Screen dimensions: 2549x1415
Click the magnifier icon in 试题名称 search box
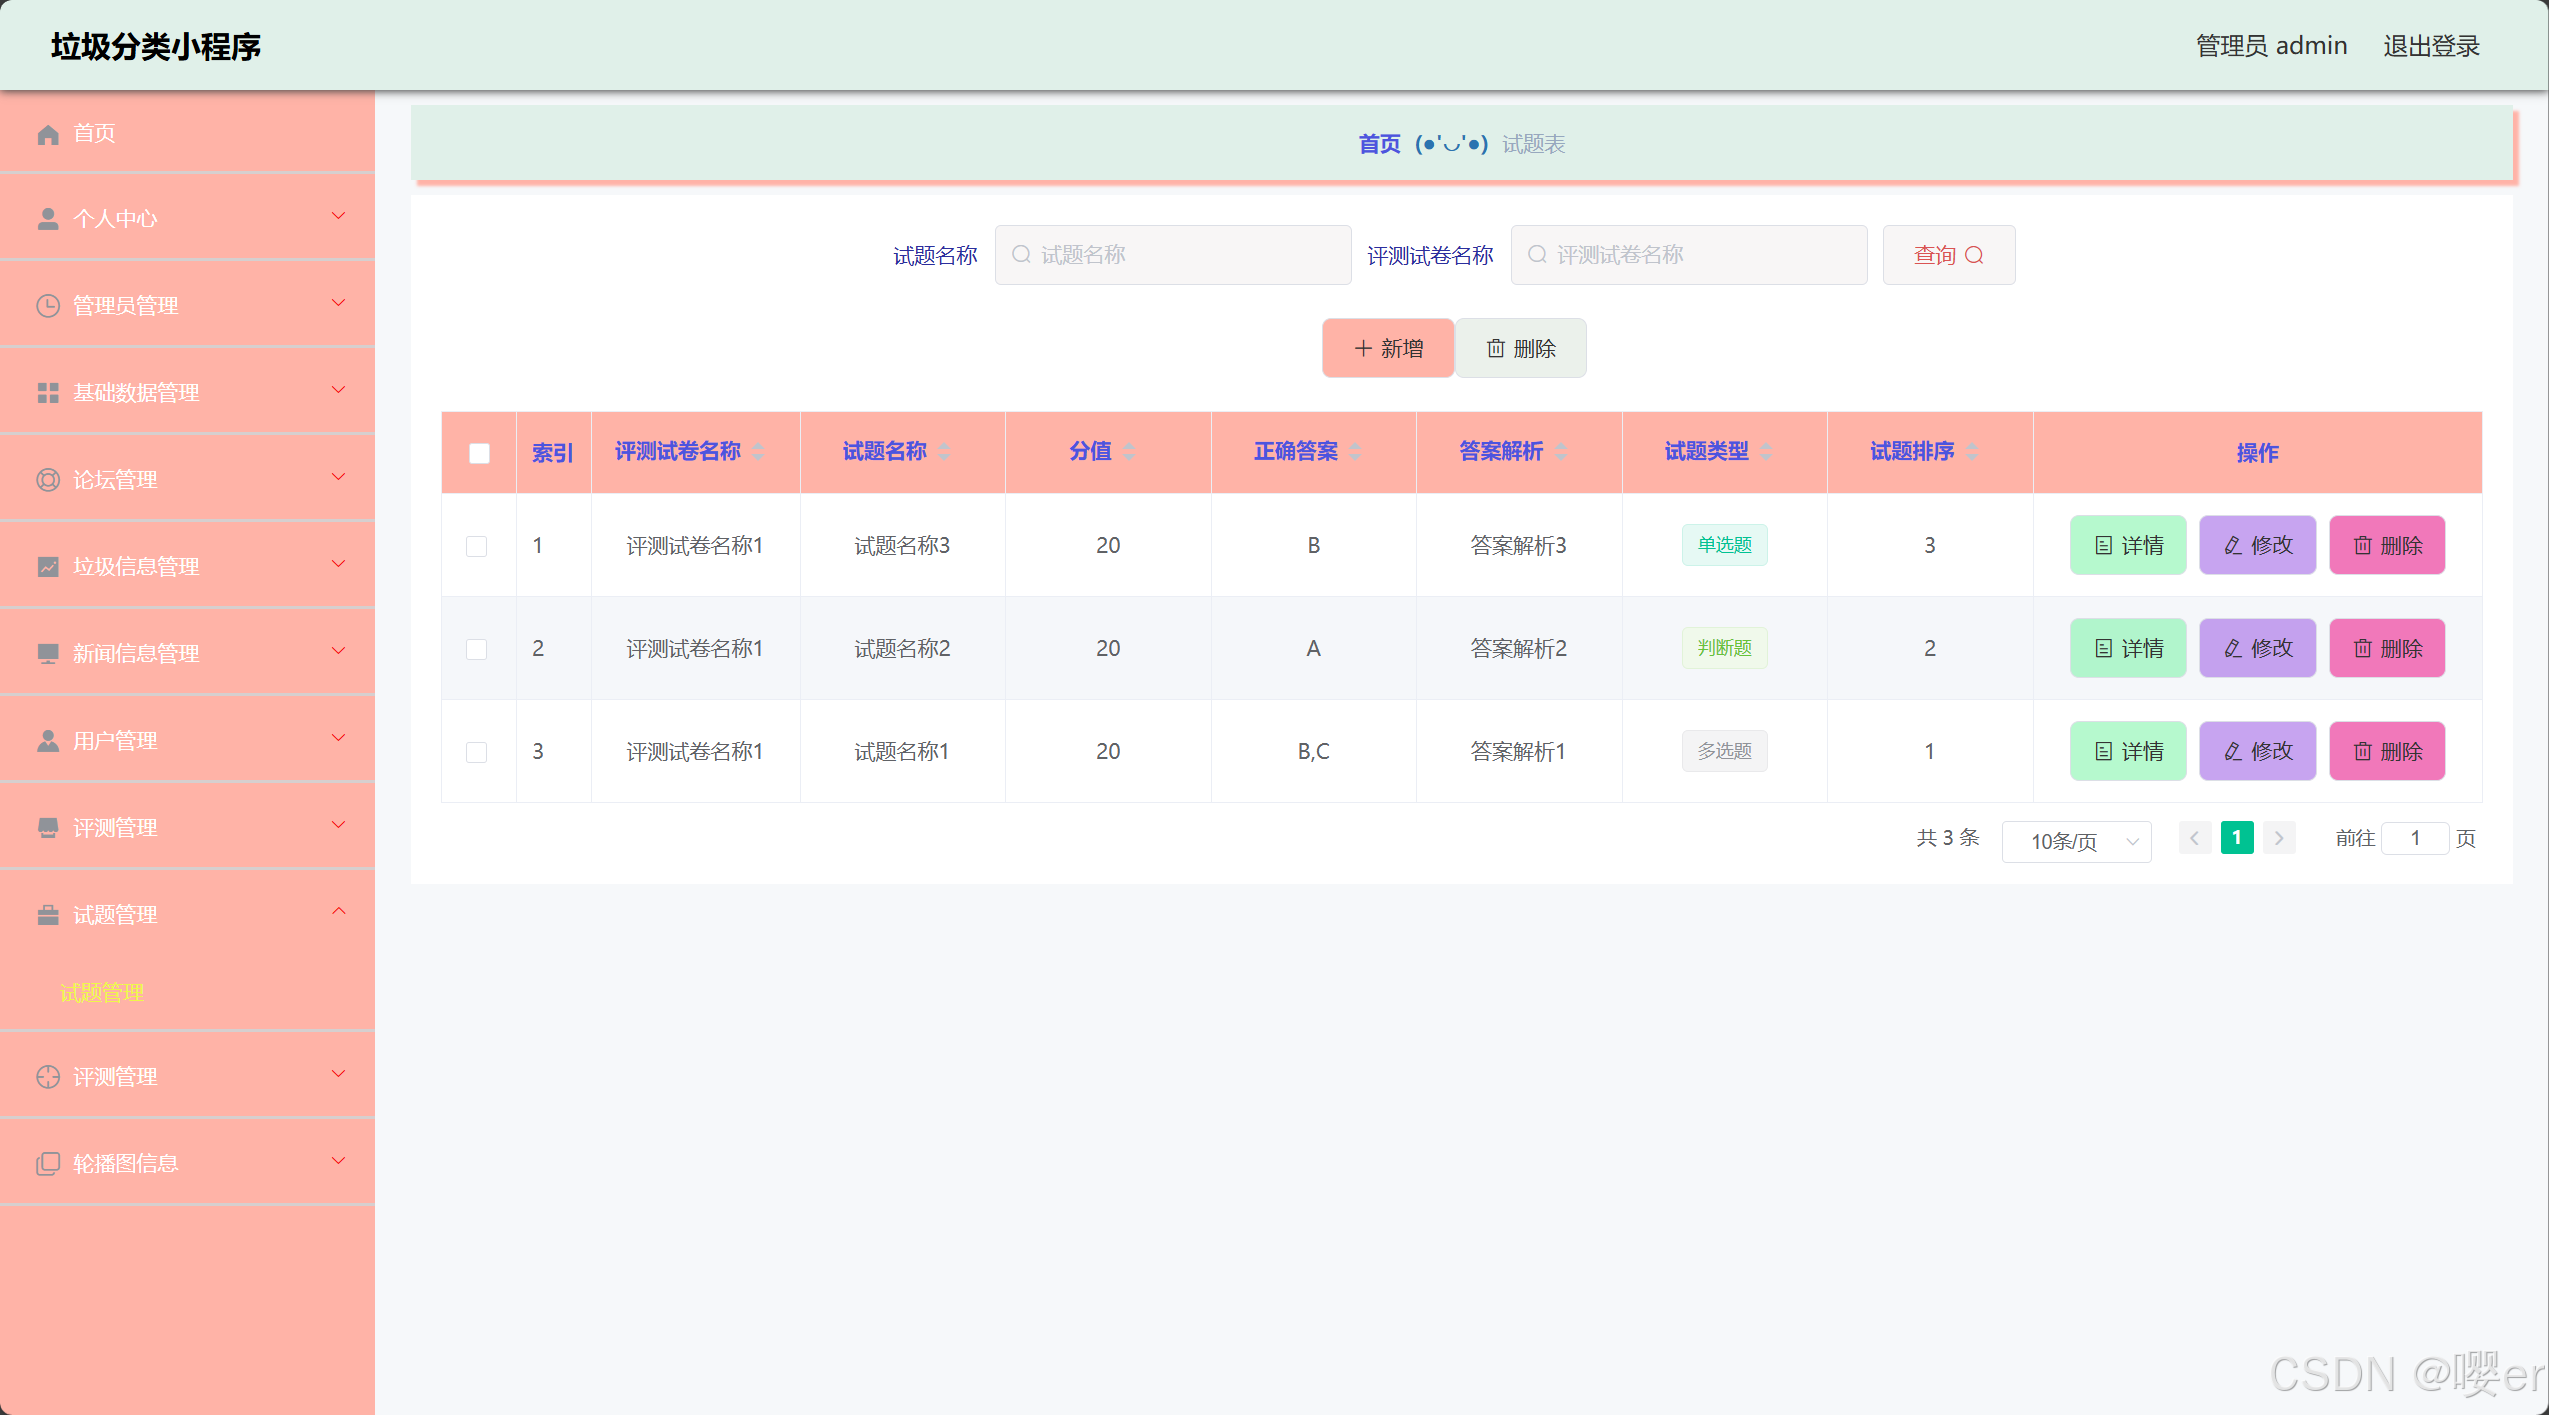pyautogui.click(x=1020, y=254)
